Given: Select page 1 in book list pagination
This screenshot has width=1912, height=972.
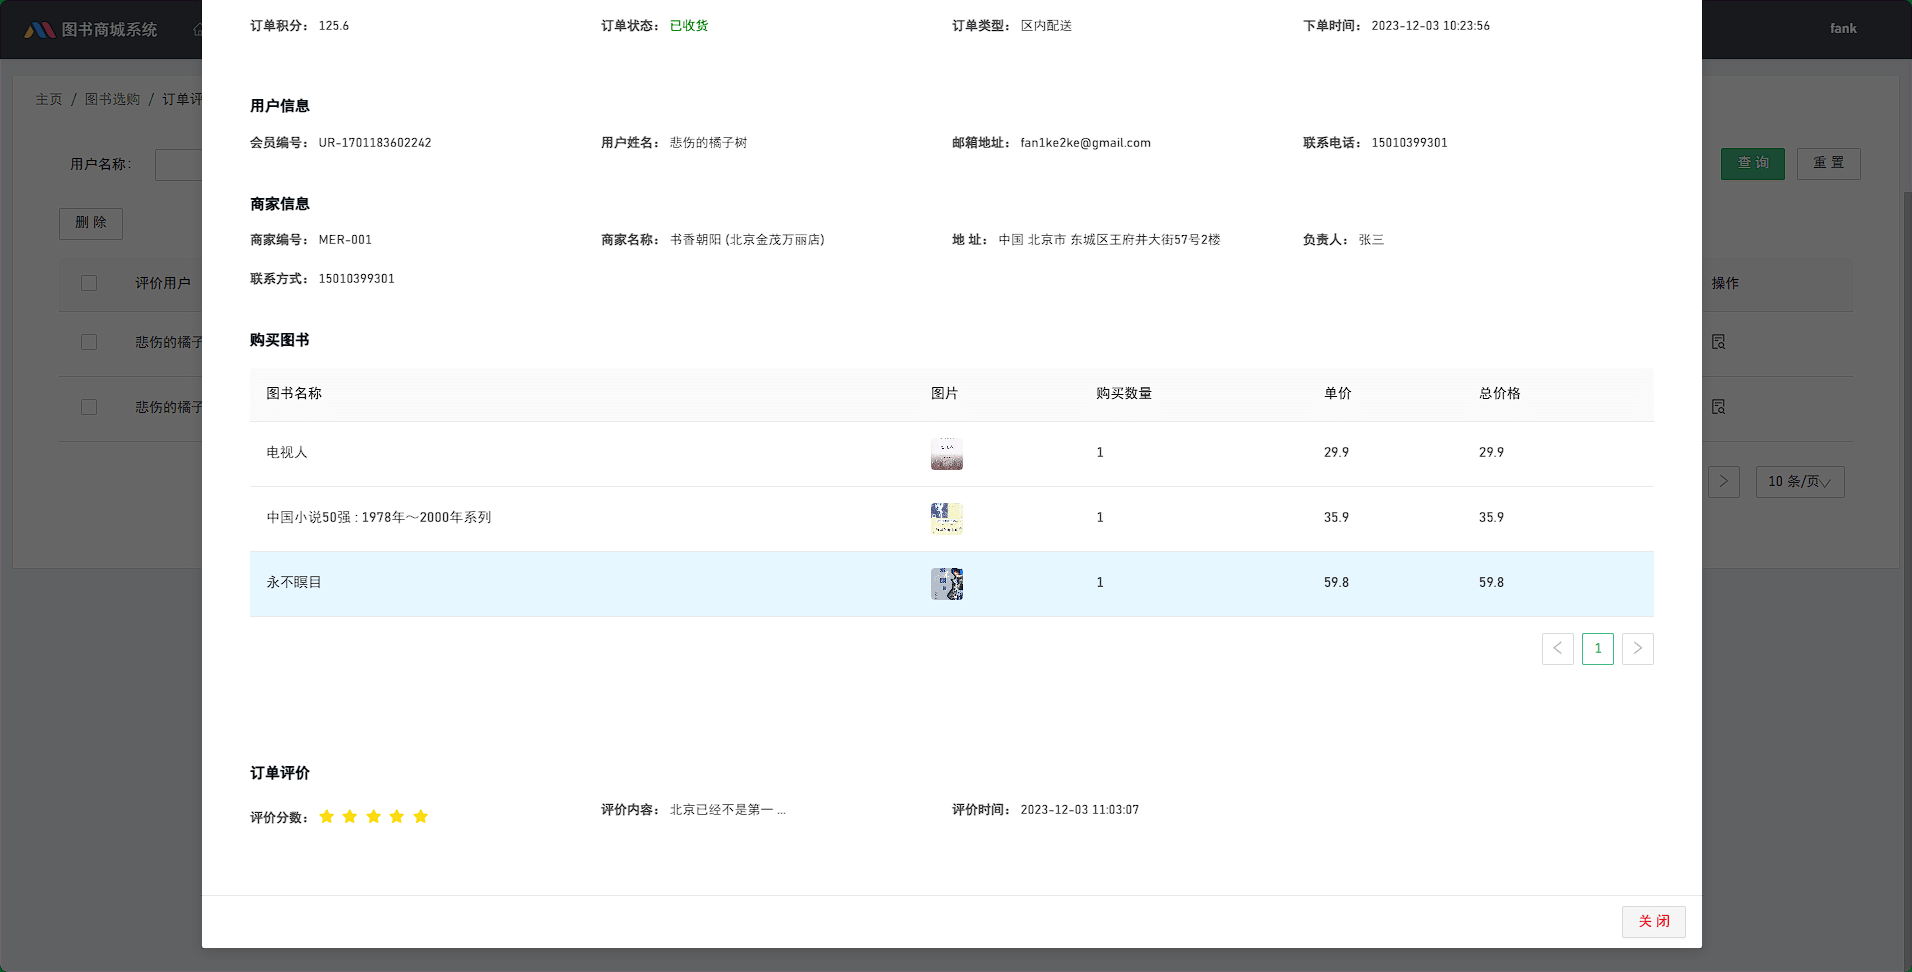Looking at the screenshot, I should (x=1598, y=648).
